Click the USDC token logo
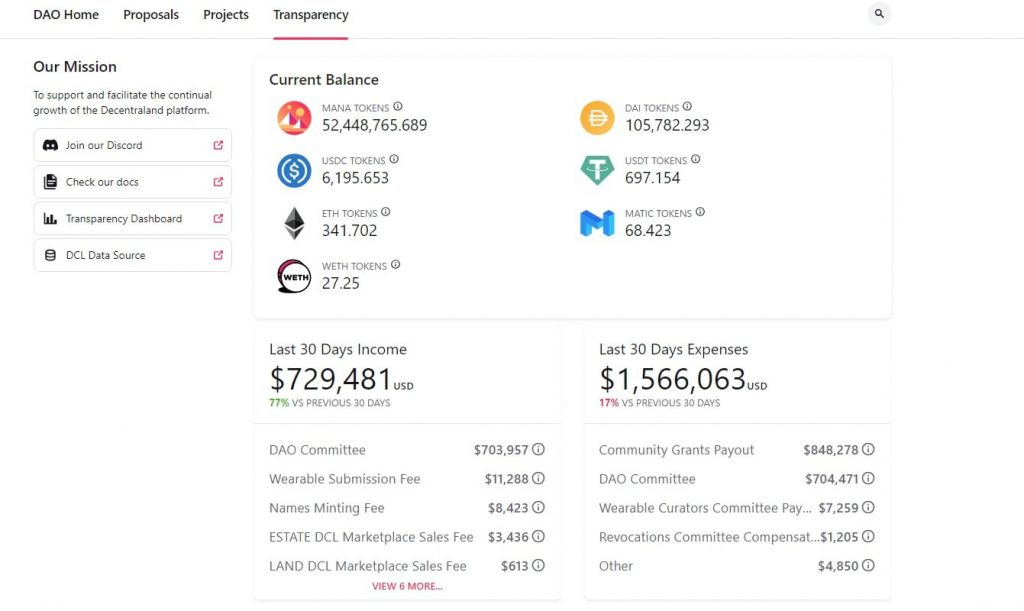 (294, 171)
